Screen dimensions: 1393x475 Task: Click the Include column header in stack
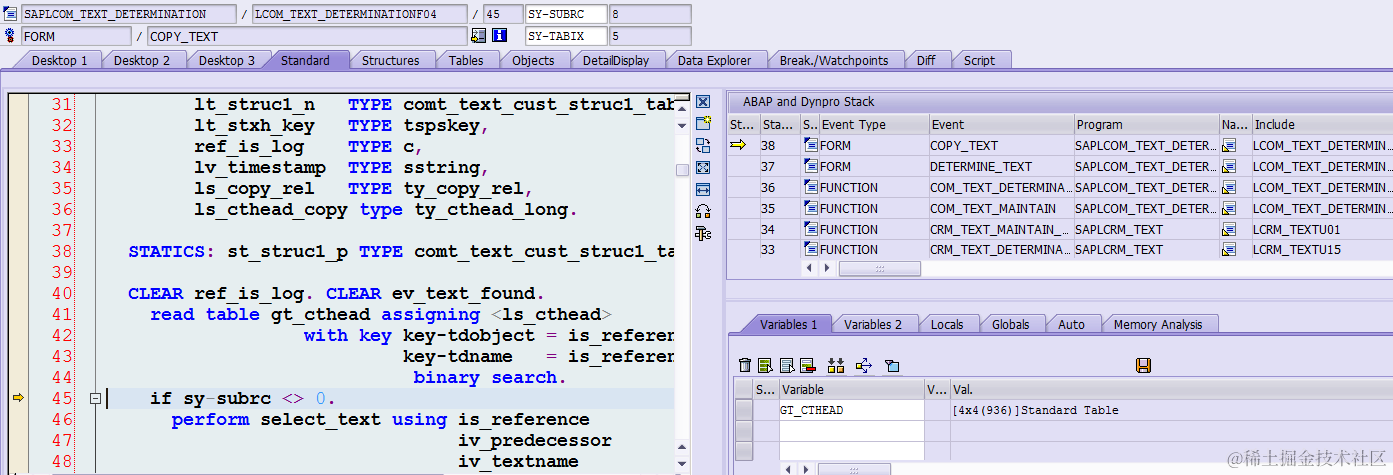pos(1321,125)
